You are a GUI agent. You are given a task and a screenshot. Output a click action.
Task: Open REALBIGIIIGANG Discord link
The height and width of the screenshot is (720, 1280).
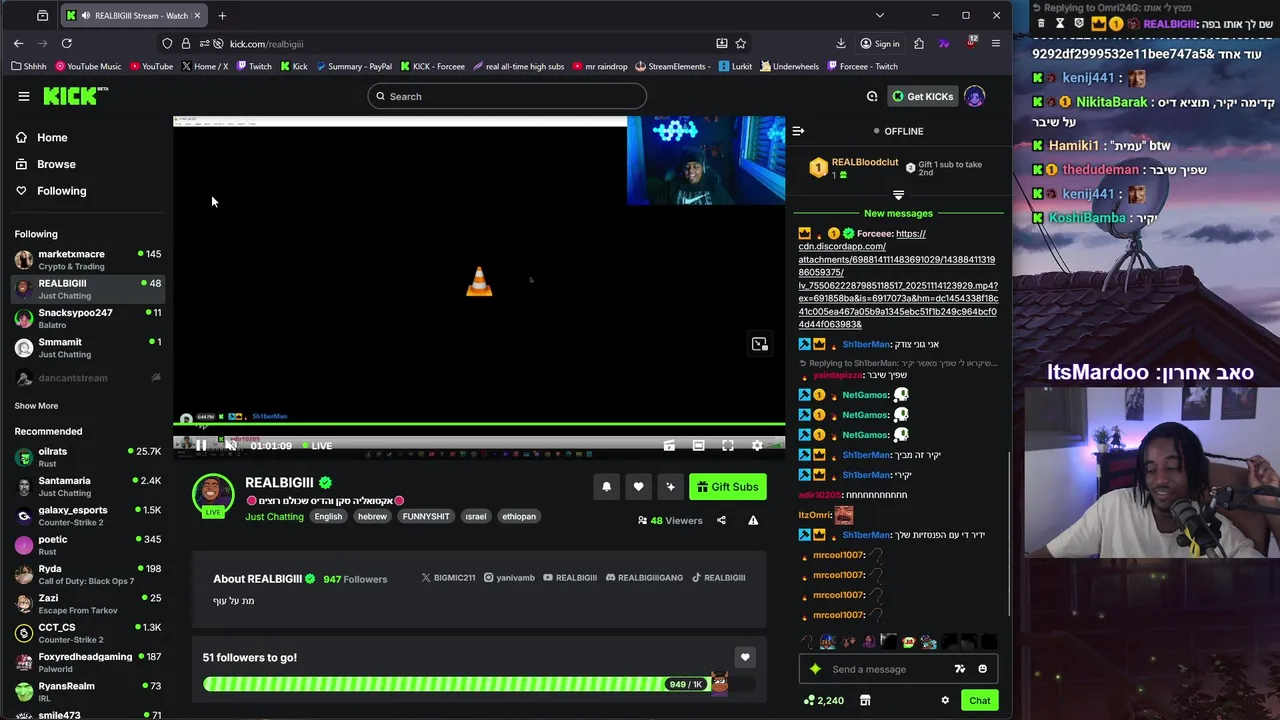[x=645, y=578]
